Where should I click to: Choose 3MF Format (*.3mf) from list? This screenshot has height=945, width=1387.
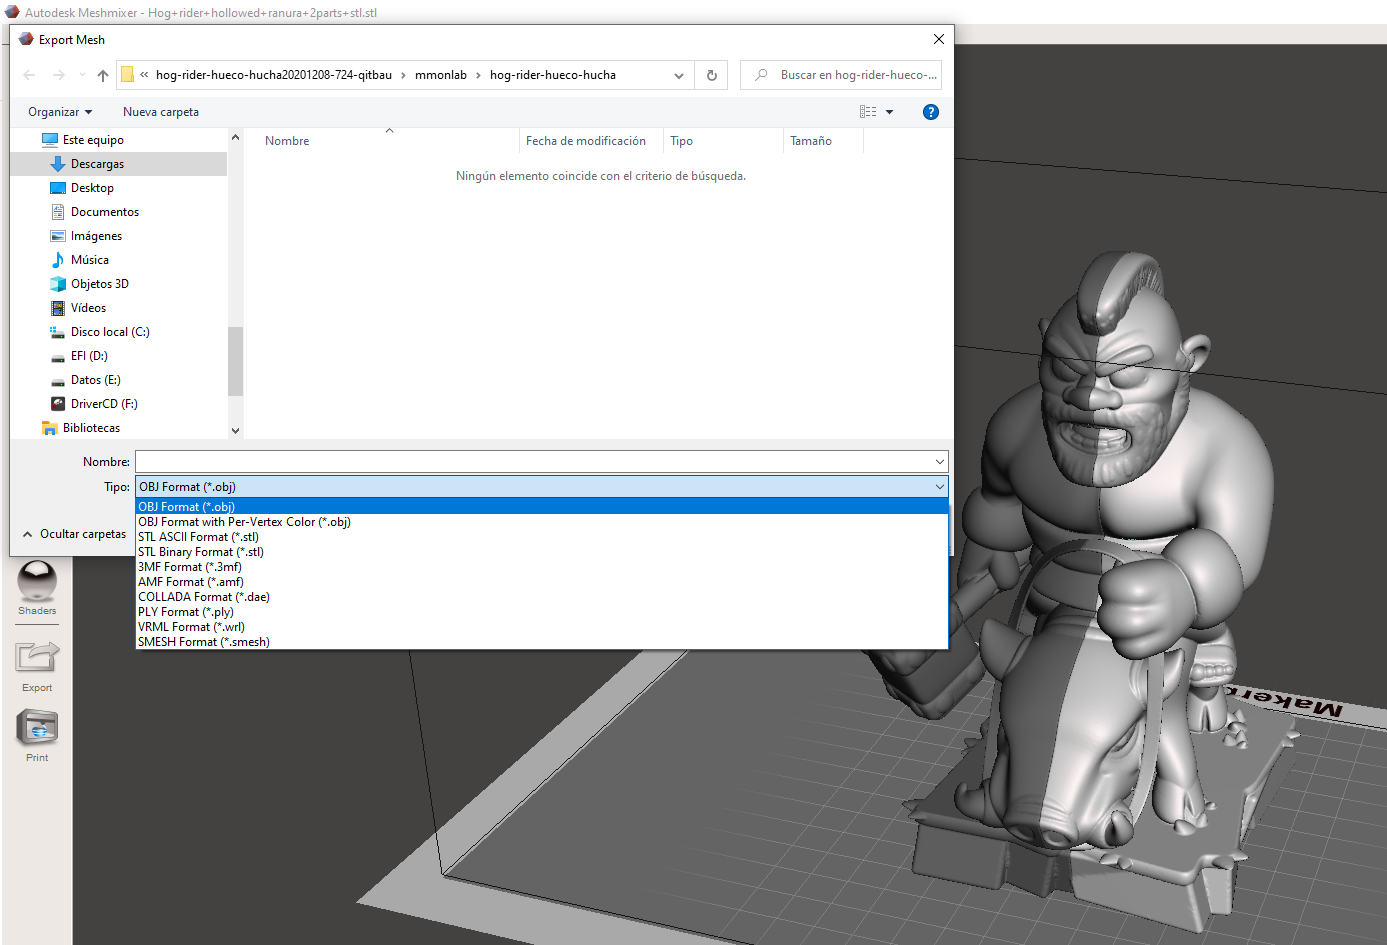tap(190, 567)
